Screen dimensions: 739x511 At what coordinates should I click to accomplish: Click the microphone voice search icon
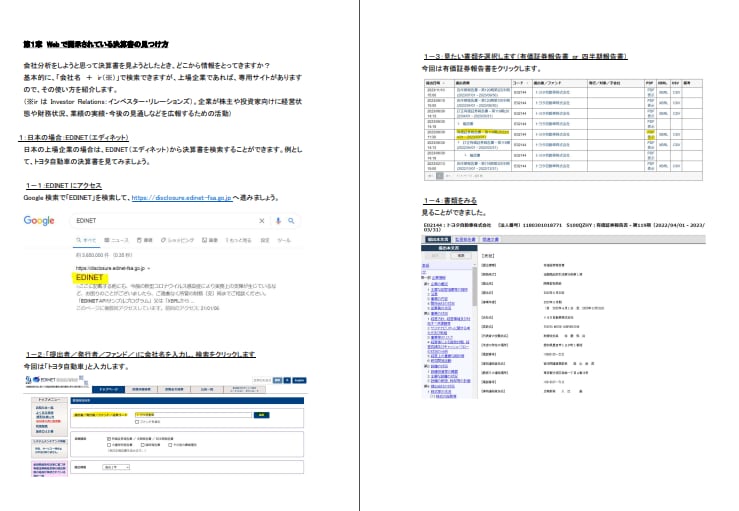pyautogui.click(x=278, y=221)
